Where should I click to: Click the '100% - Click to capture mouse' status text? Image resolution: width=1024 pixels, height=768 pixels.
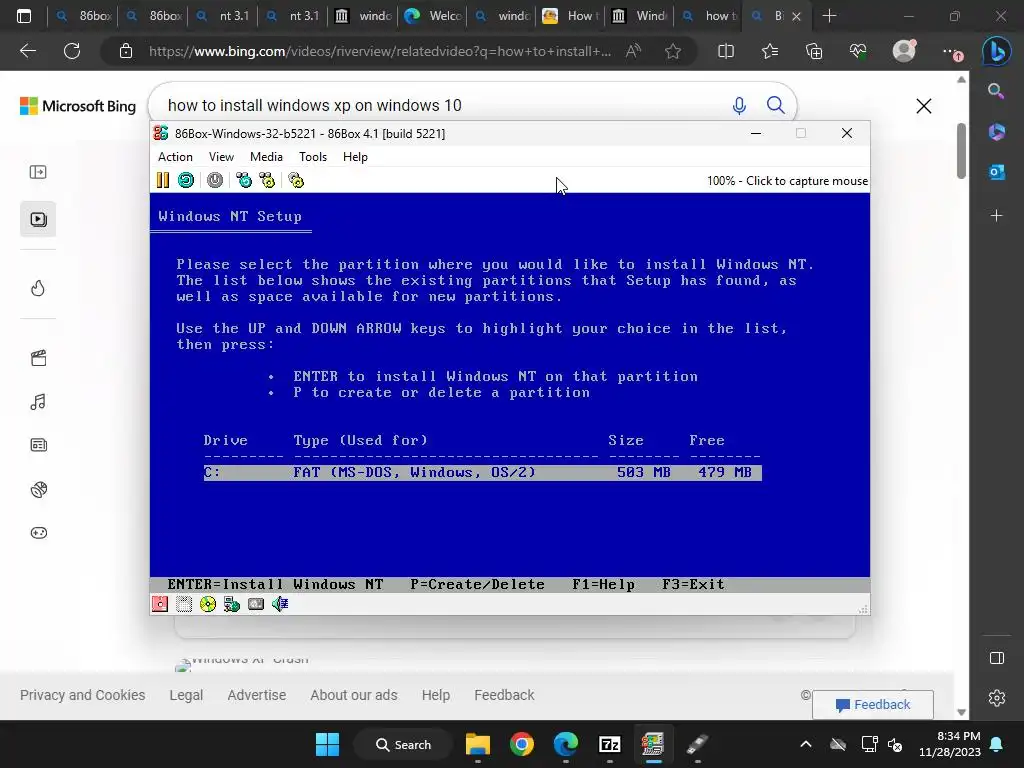[787, 181]
